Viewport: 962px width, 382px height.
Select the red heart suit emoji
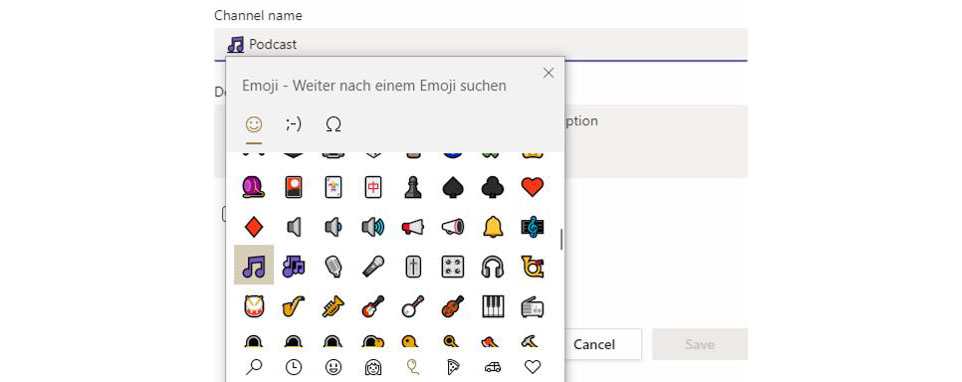tap(532, 187)
